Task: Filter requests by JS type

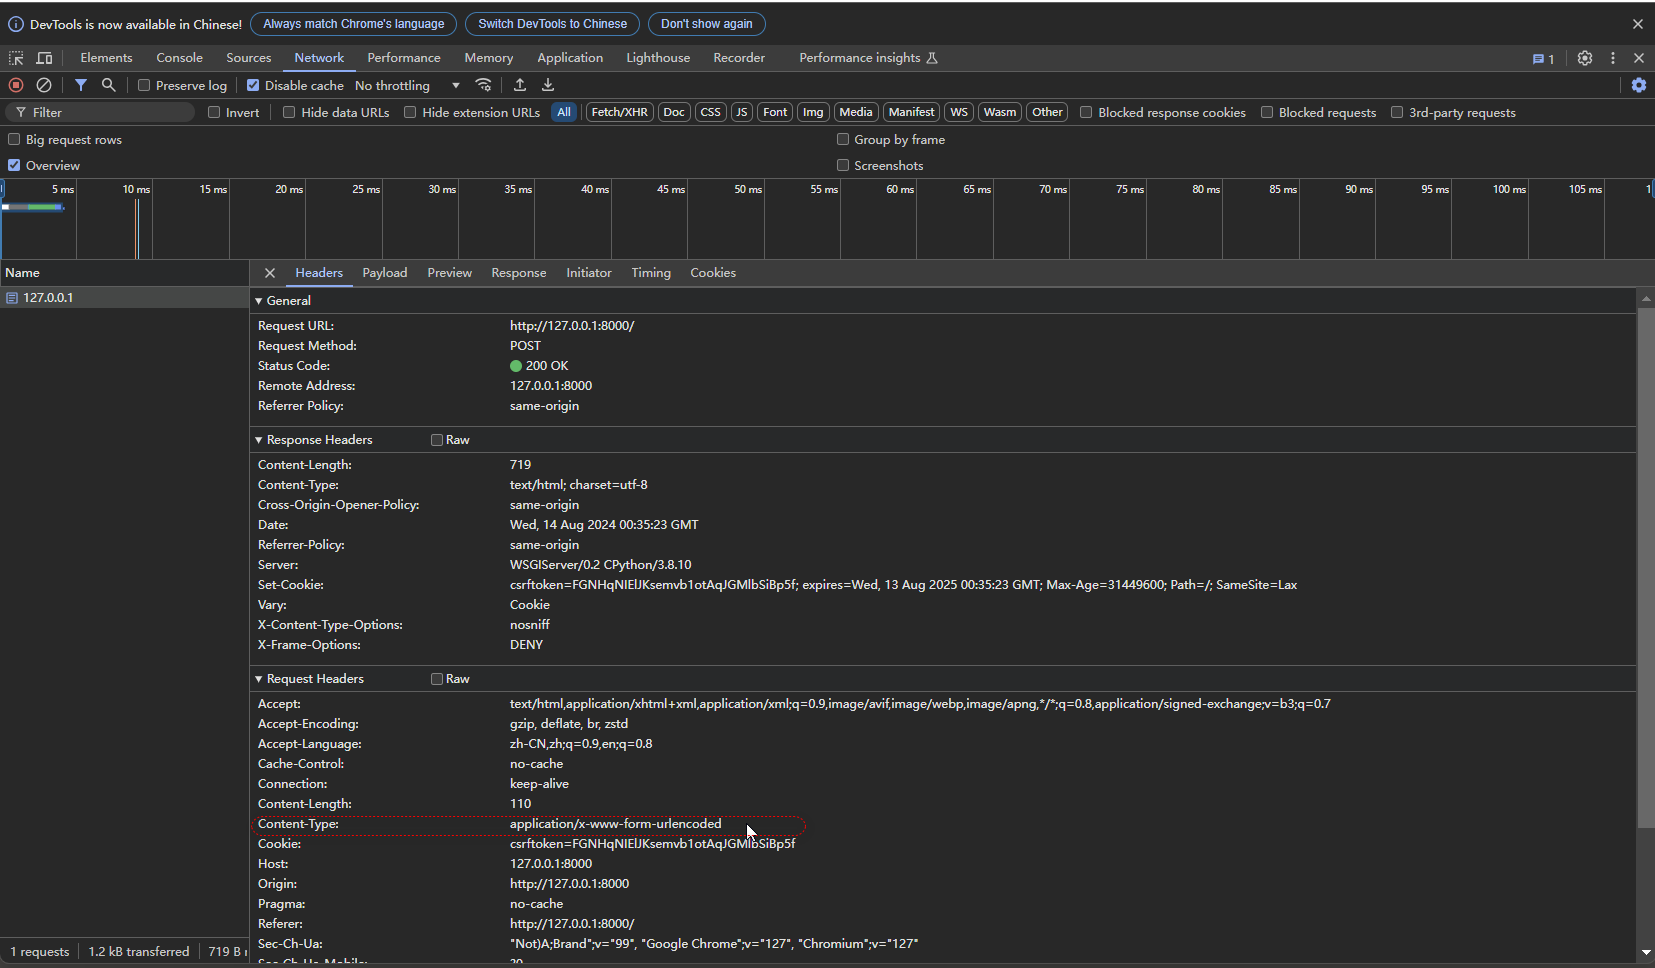Action: point(742,112)
